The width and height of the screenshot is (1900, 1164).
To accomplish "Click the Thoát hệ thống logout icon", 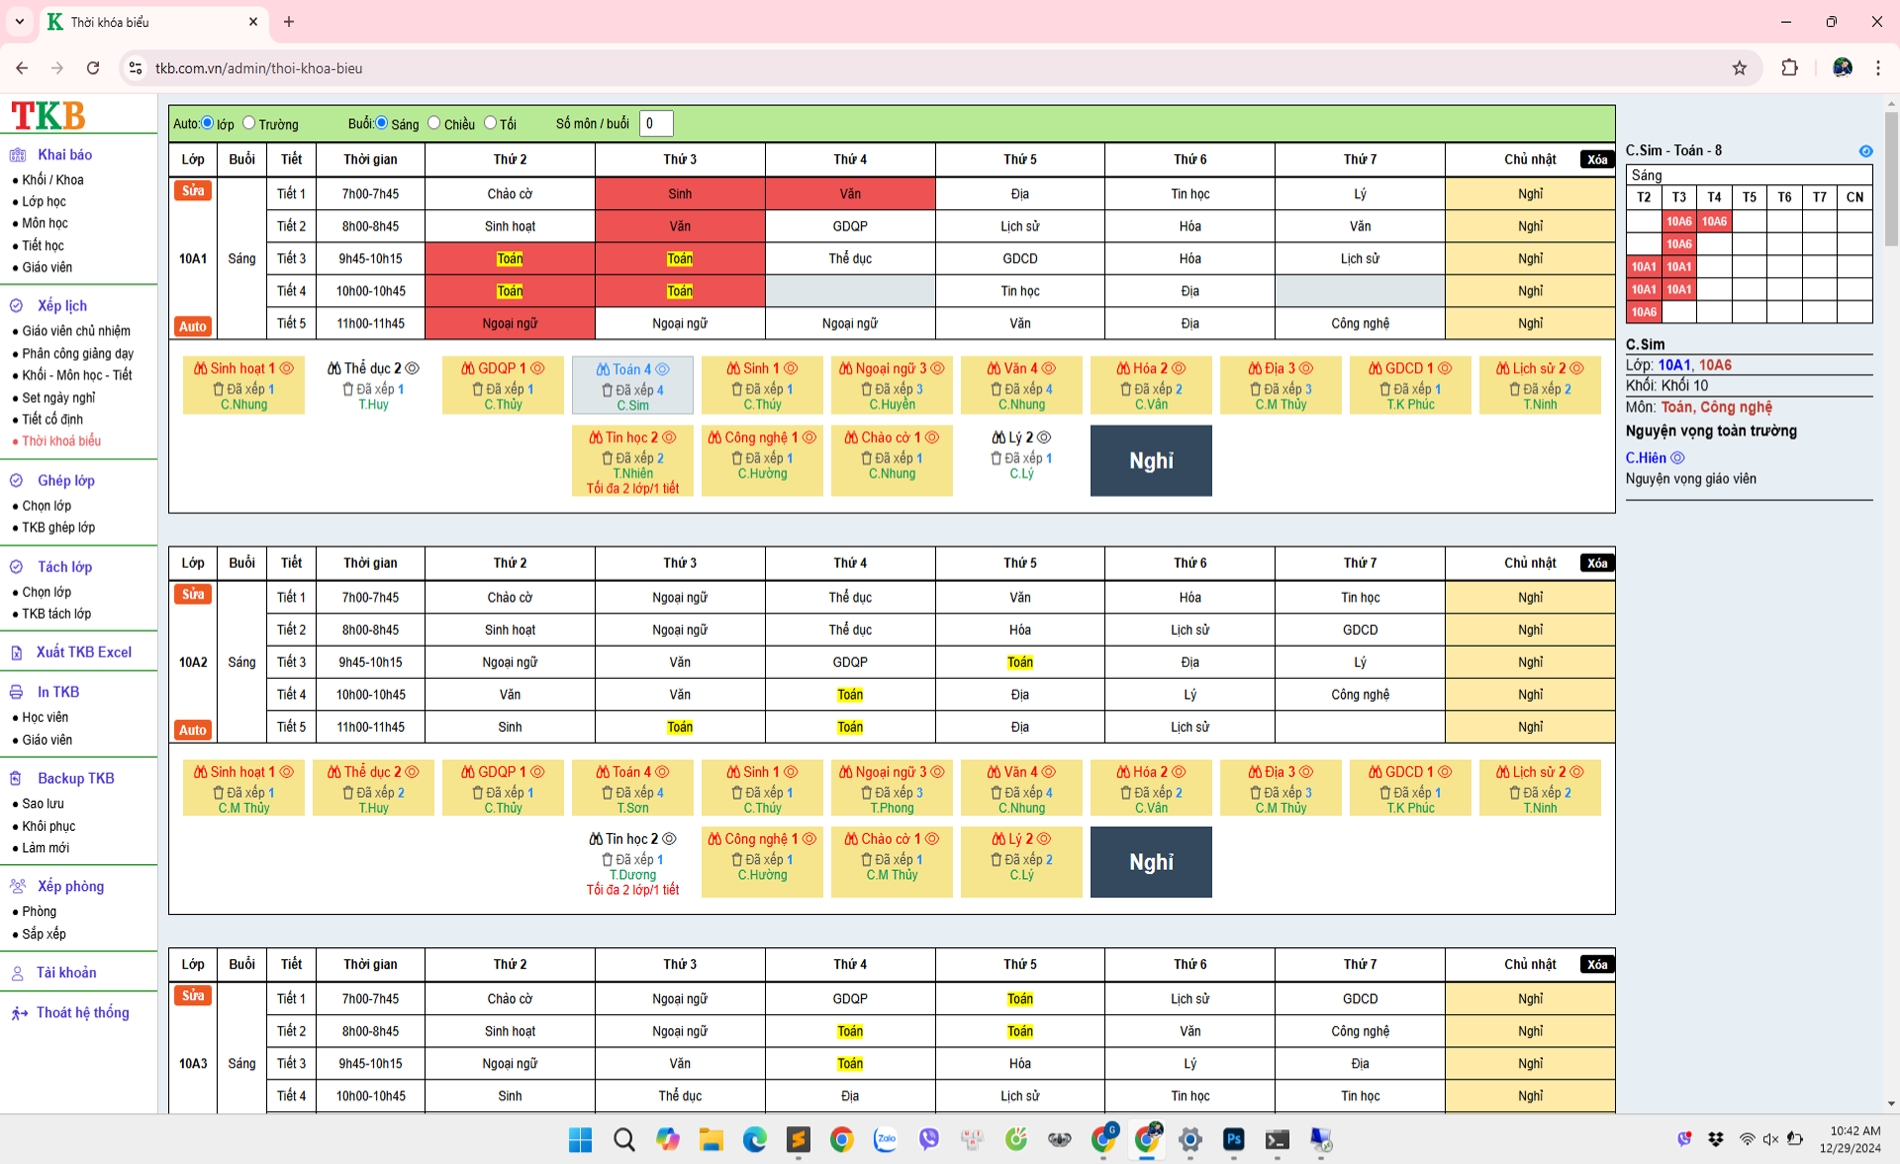I will click(x=18, y=1013).
